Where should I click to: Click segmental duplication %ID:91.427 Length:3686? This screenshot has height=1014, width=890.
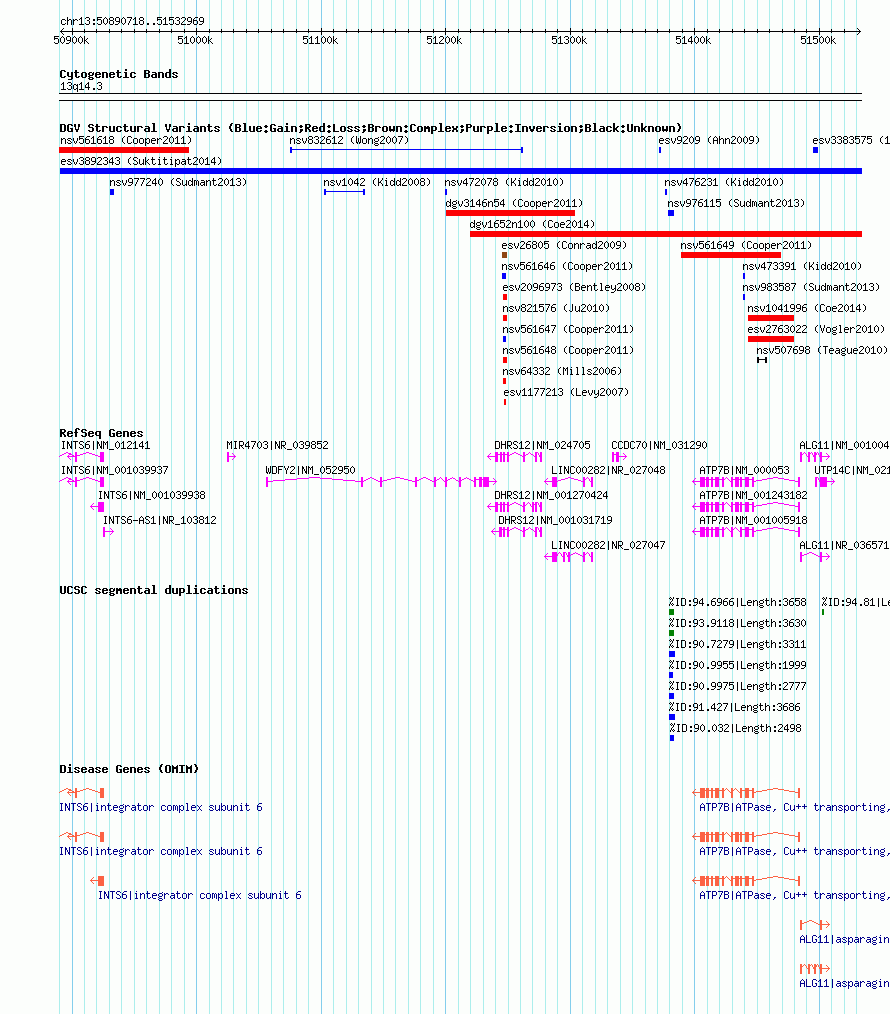(734, 707)
